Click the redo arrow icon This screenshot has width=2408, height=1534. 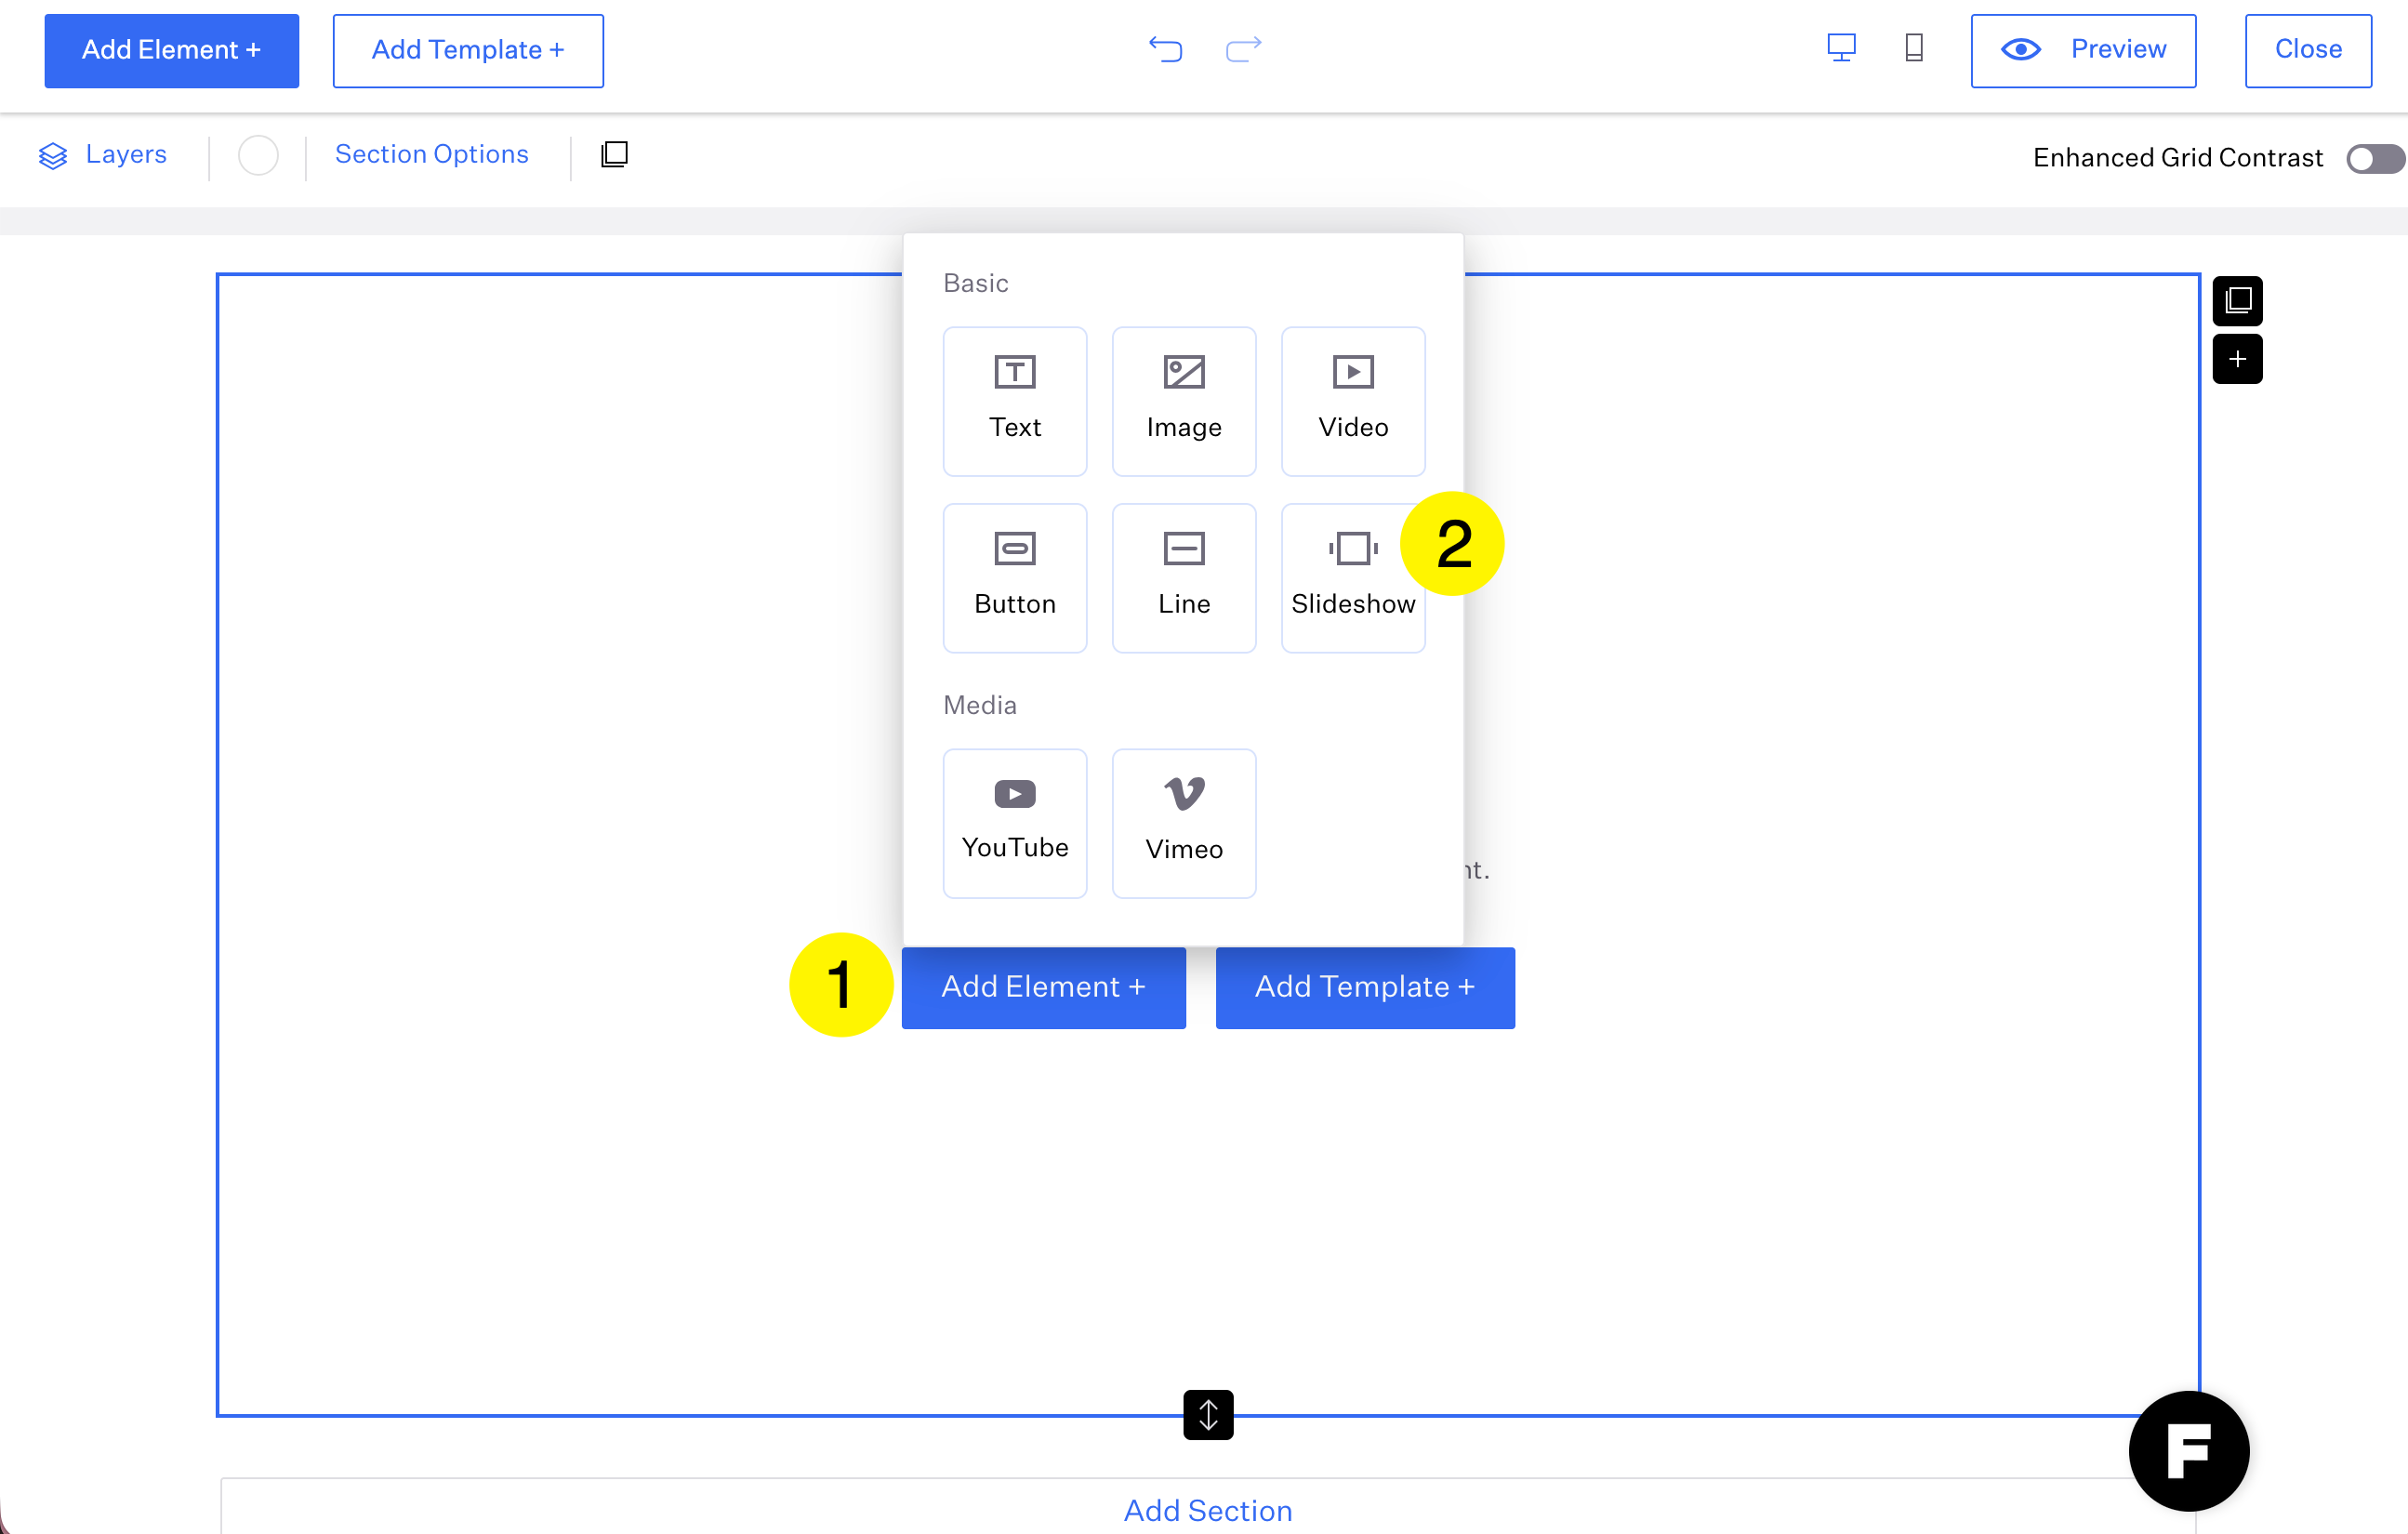pos(1243,49)
